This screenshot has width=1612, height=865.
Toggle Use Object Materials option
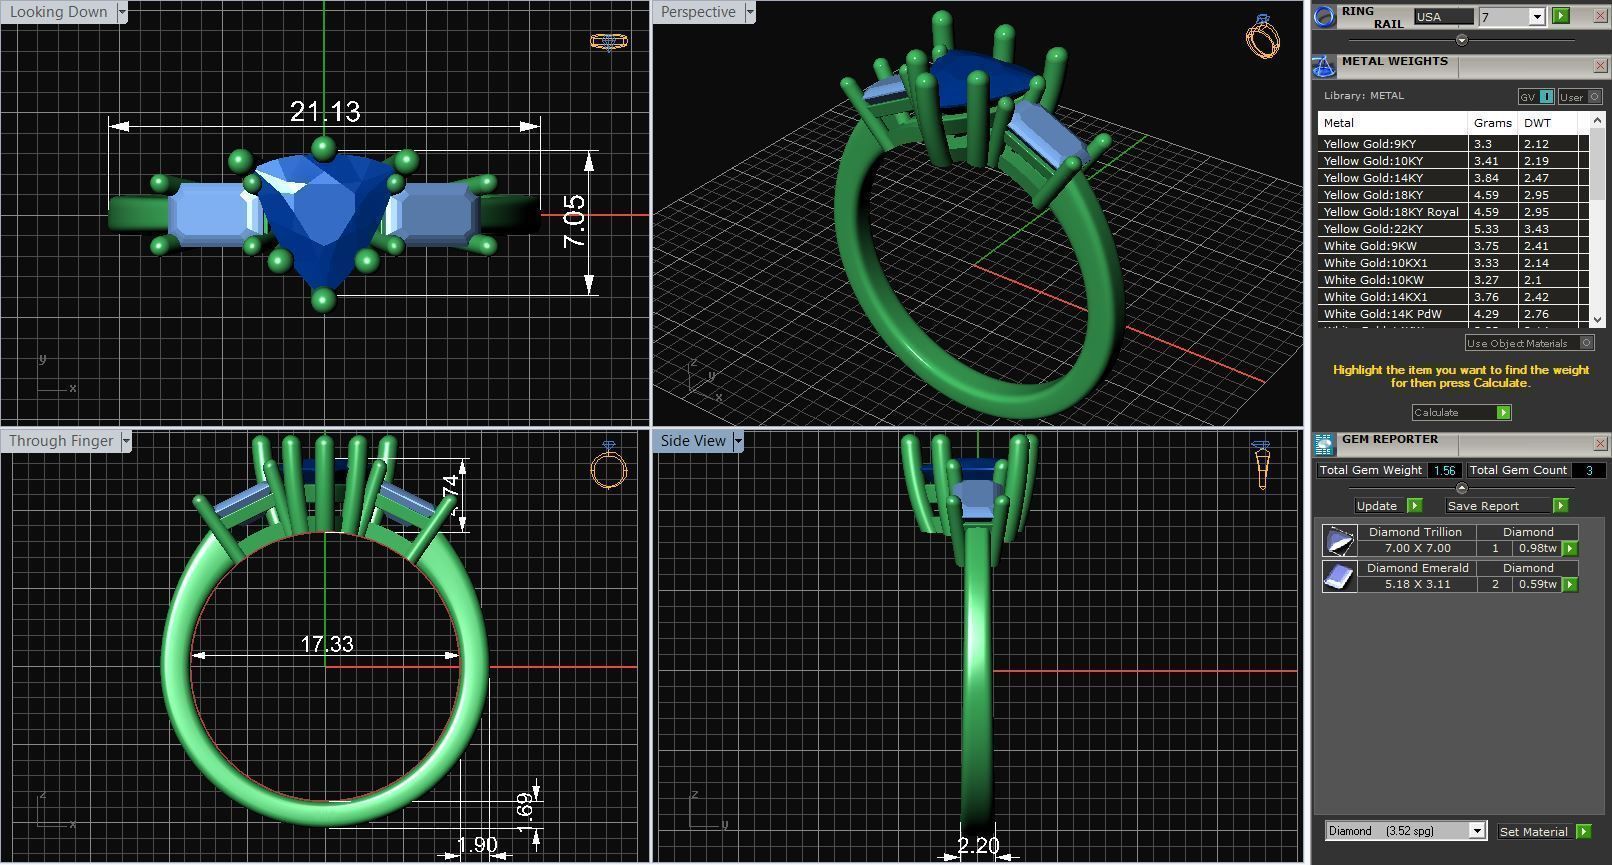coord(1529,343)
